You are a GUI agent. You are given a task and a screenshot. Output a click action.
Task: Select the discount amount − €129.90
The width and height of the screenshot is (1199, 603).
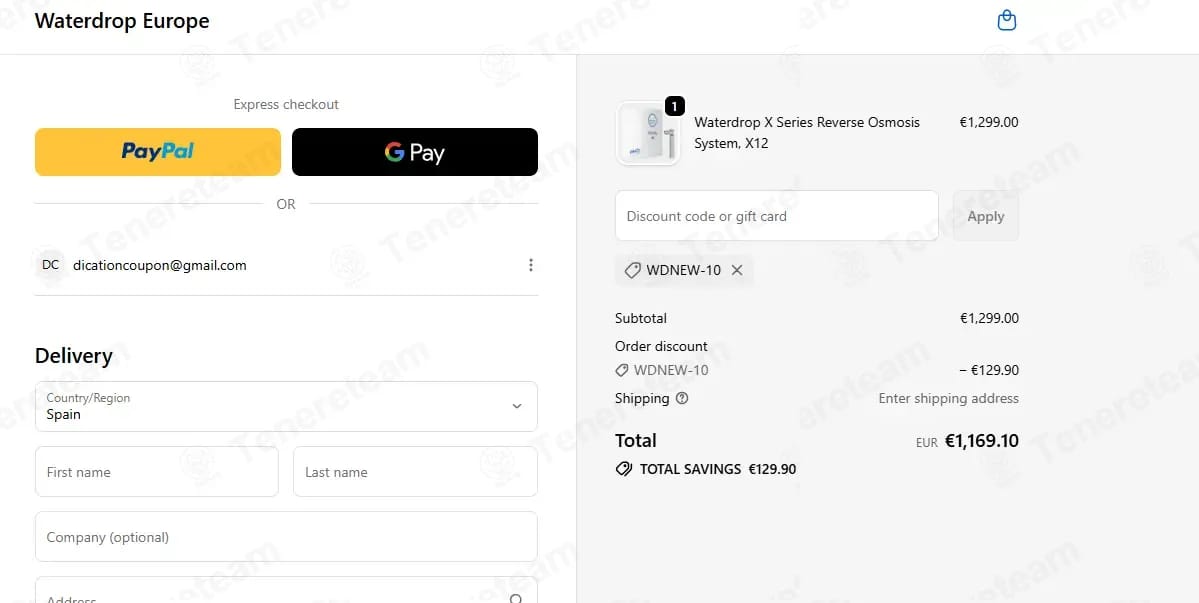click(989, 371)
